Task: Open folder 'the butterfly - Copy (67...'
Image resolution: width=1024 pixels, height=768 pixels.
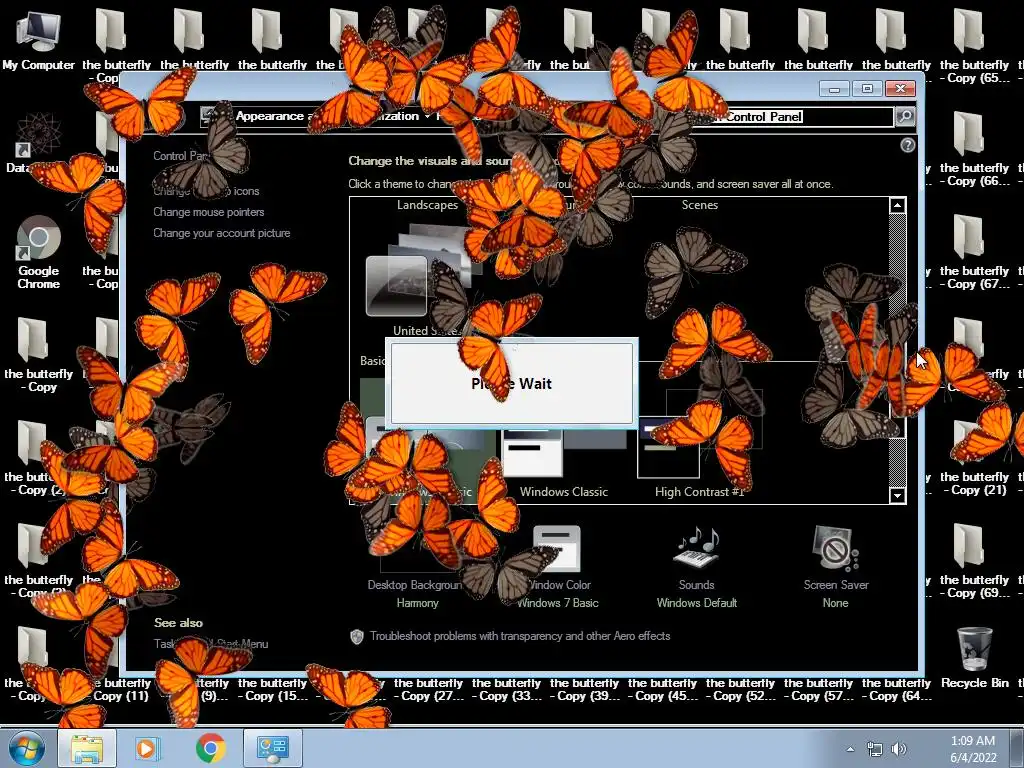Action: (x=974, y=252)
